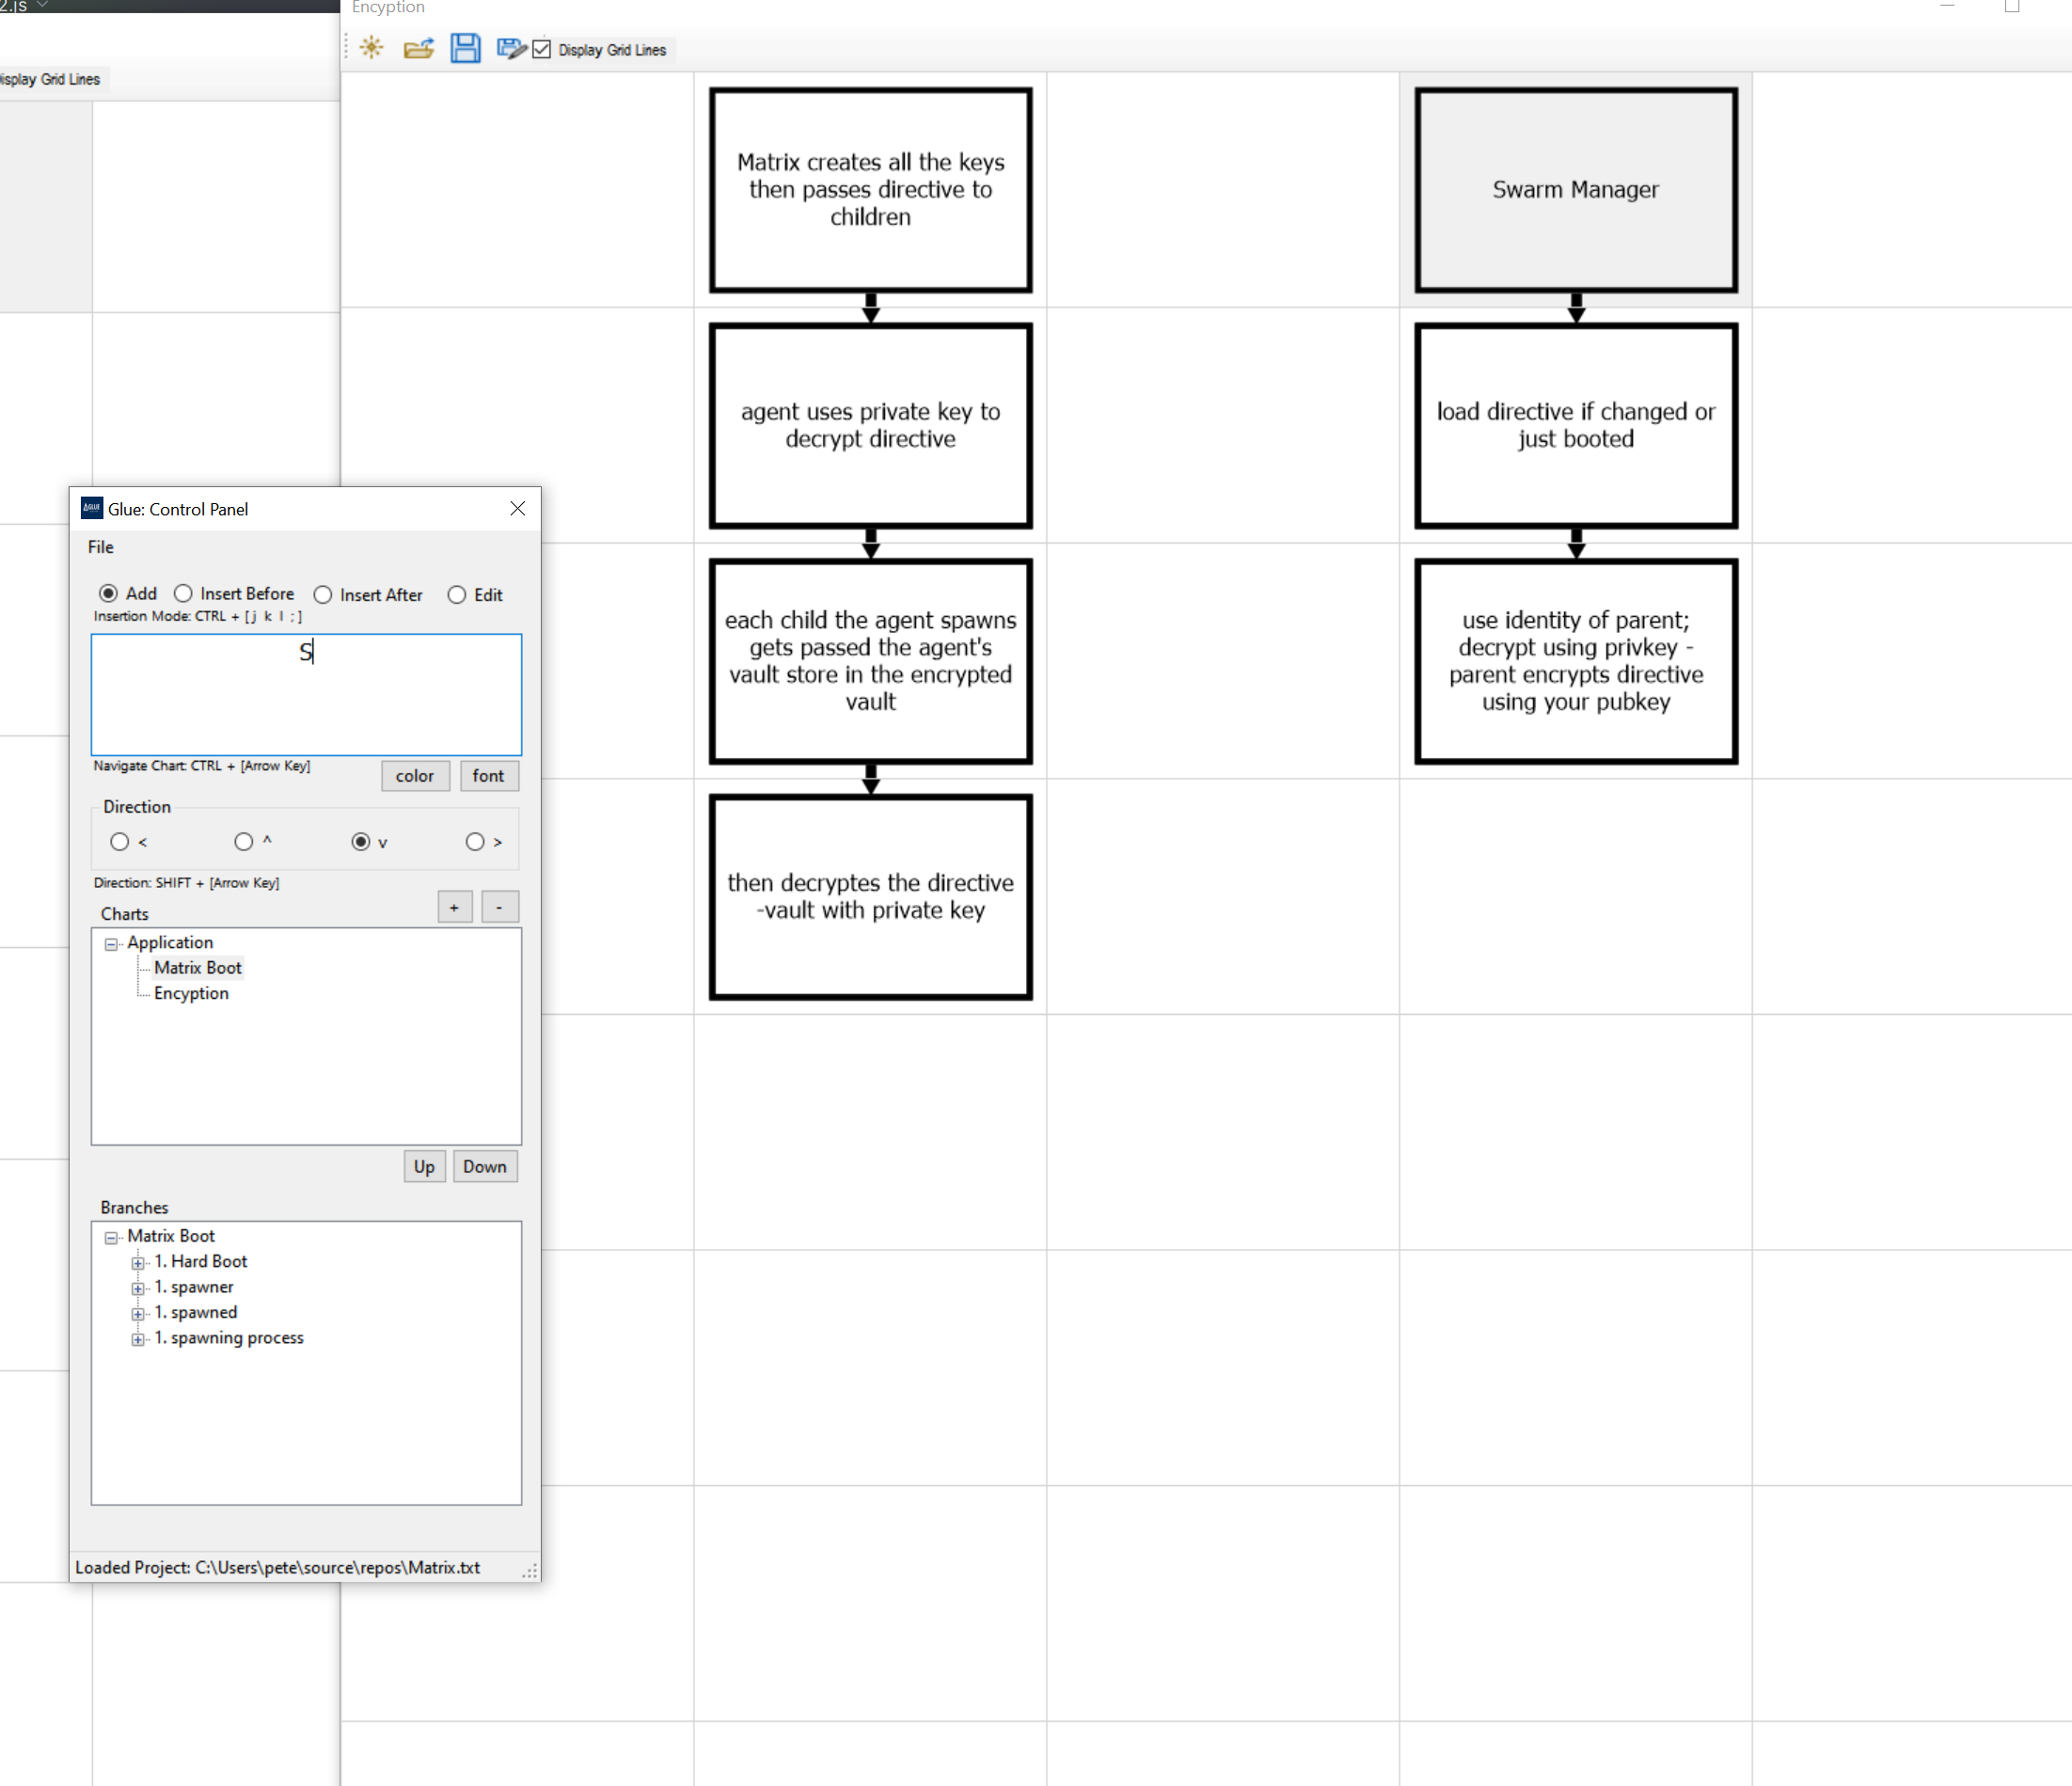Click the font button
The height and width of the screenshot is (1786, 2072).
(488, 775)
